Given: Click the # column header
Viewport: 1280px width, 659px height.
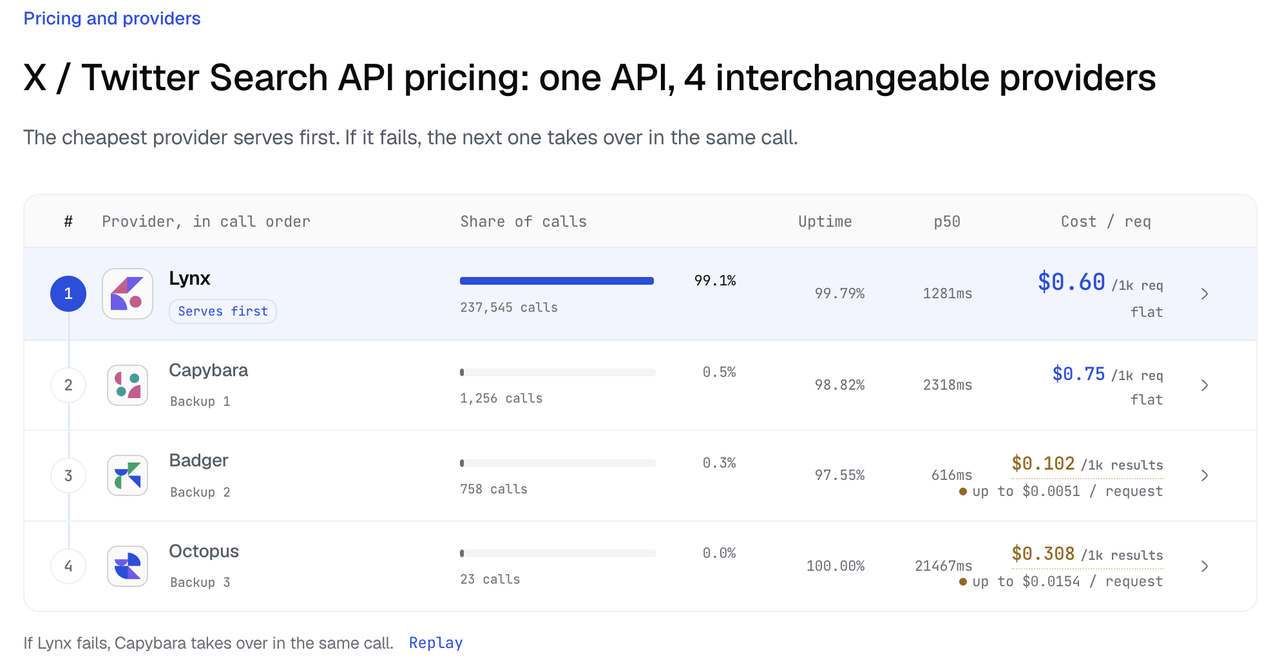Looking at the screenshot, I should click(68, 222).
